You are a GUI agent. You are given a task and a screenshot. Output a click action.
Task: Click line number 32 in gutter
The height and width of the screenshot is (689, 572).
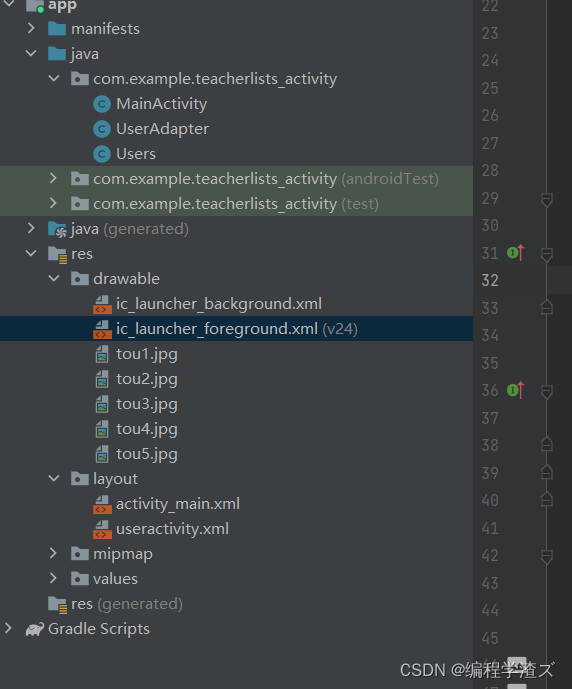[x=490, y=280]
